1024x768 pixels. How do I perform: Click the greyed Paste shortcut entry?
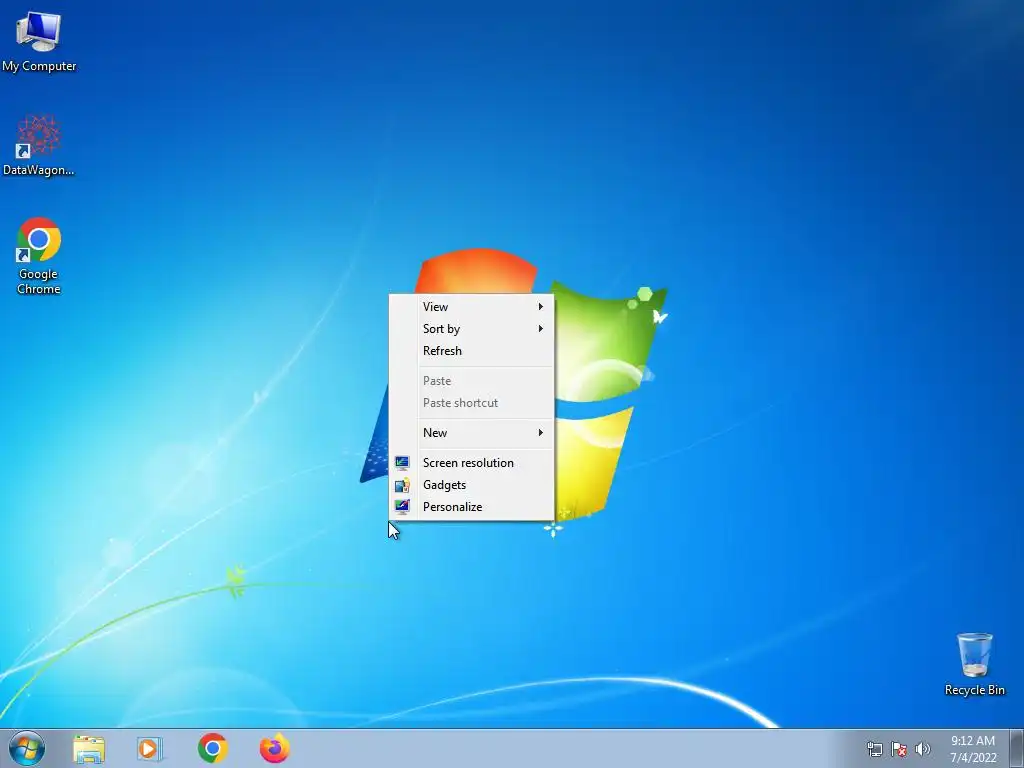(x=472, y=403)
